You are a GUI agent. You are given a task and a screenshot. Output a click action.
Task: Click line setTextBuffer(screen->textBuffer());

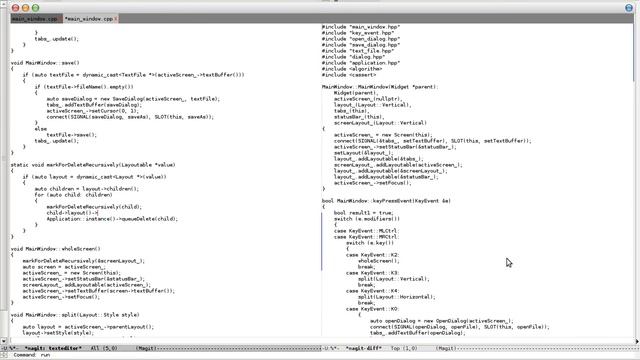coord(99,291)
